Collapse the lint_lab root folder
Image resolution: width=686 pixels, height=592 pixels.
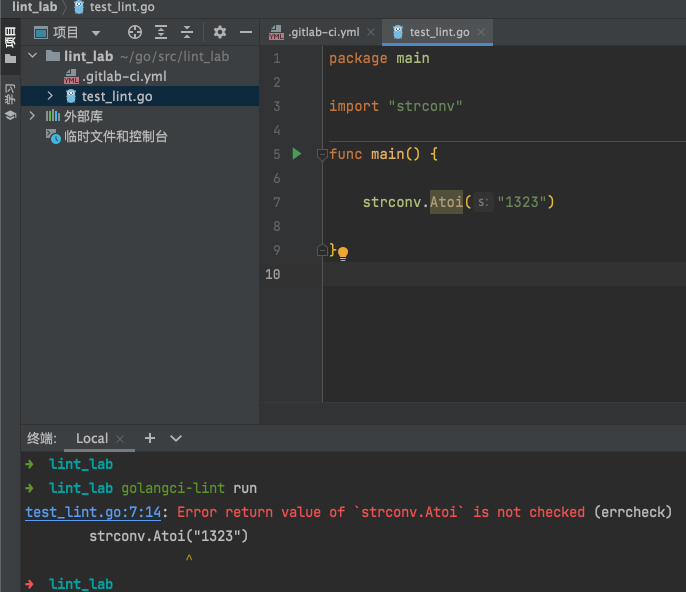[x=33, y=56]
